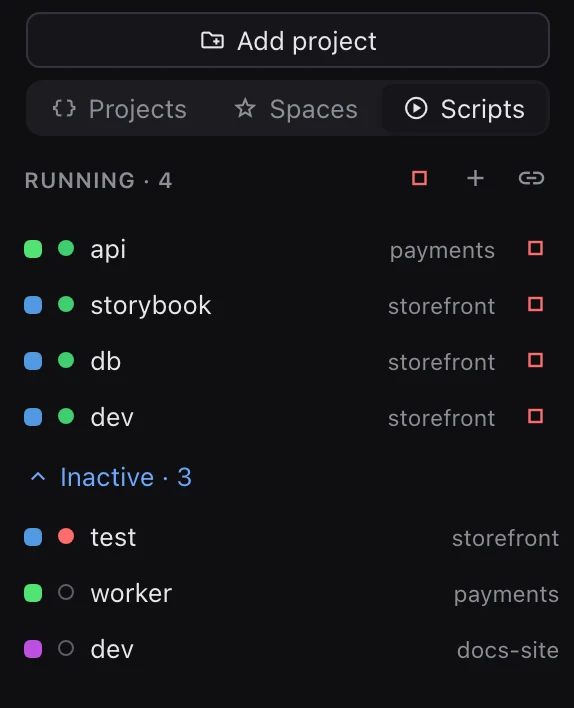Viewport: 574px width, 708px height.
Task: Click the green status dot of storybook
Action: click(x=66, y=304)
